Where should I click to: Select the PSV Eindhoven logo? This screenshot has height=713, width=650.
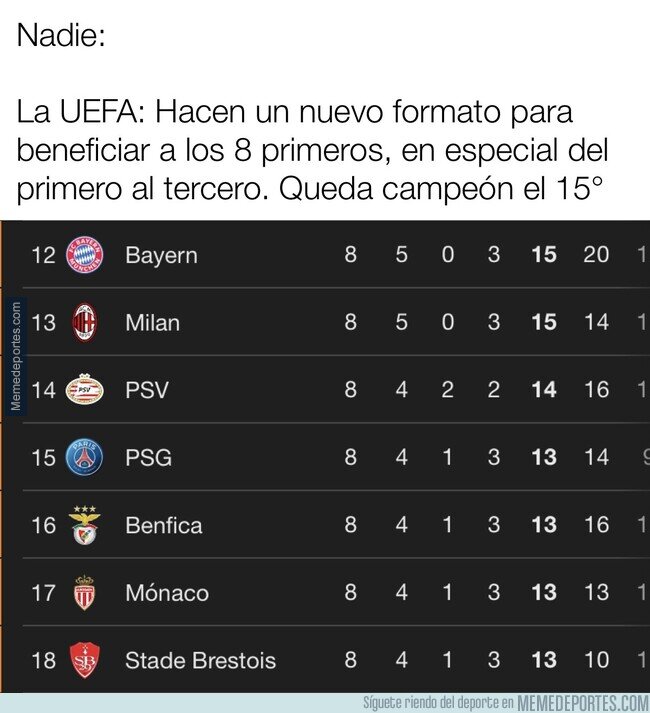84,389
